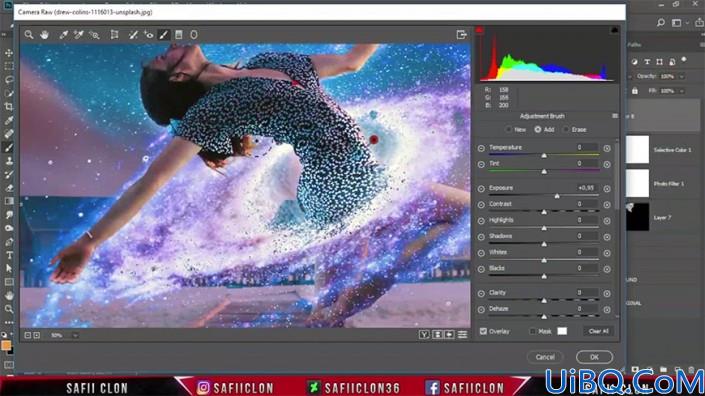This screenshot has width=705, height=396.
Task: Click the Cancel button
Action: [545, 357]
